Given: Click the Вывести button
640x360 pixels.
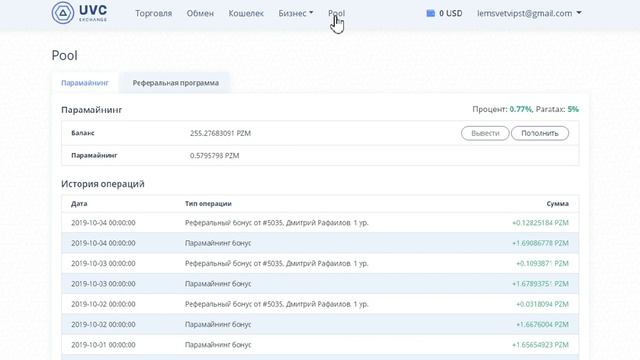Looking at the screenshot, I should [x=485, y=133].
